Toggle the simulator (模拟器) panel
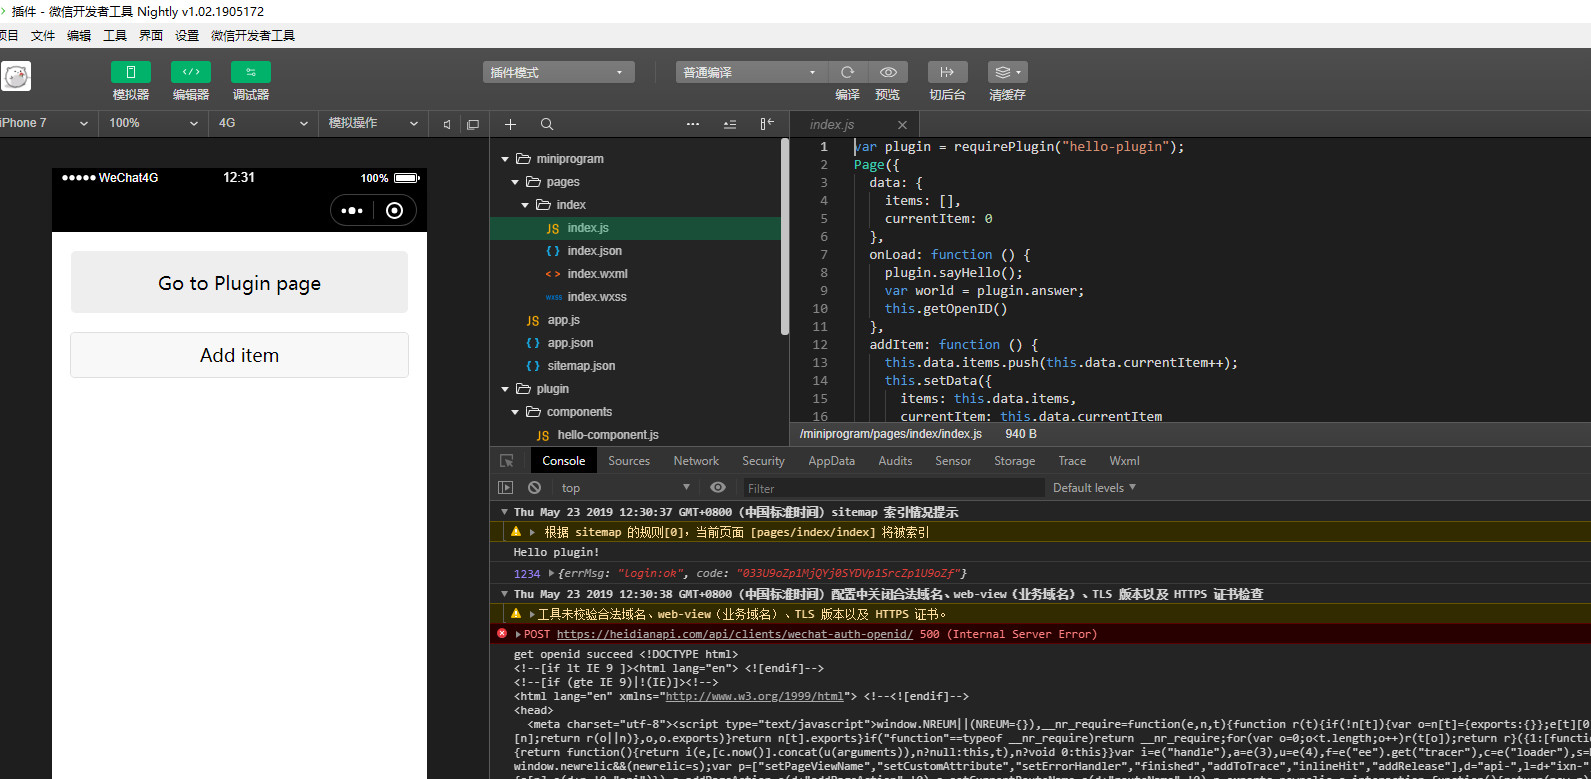 130,72
